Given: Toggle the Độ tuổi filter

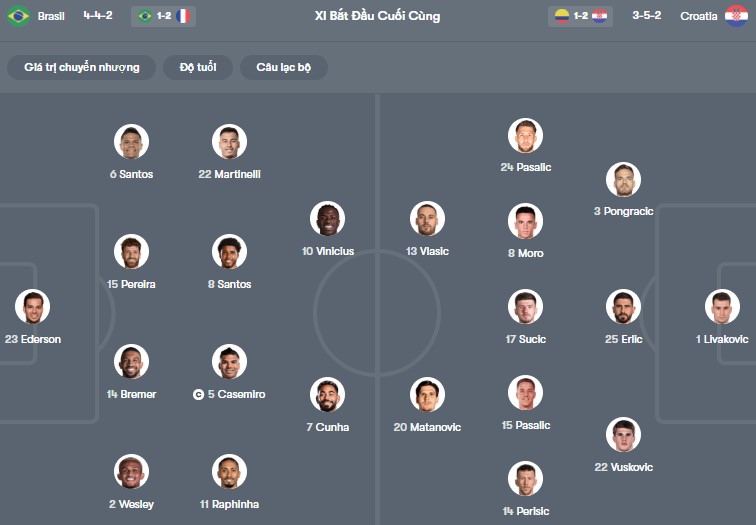Looking at the screenshot, I should point(198,67).
